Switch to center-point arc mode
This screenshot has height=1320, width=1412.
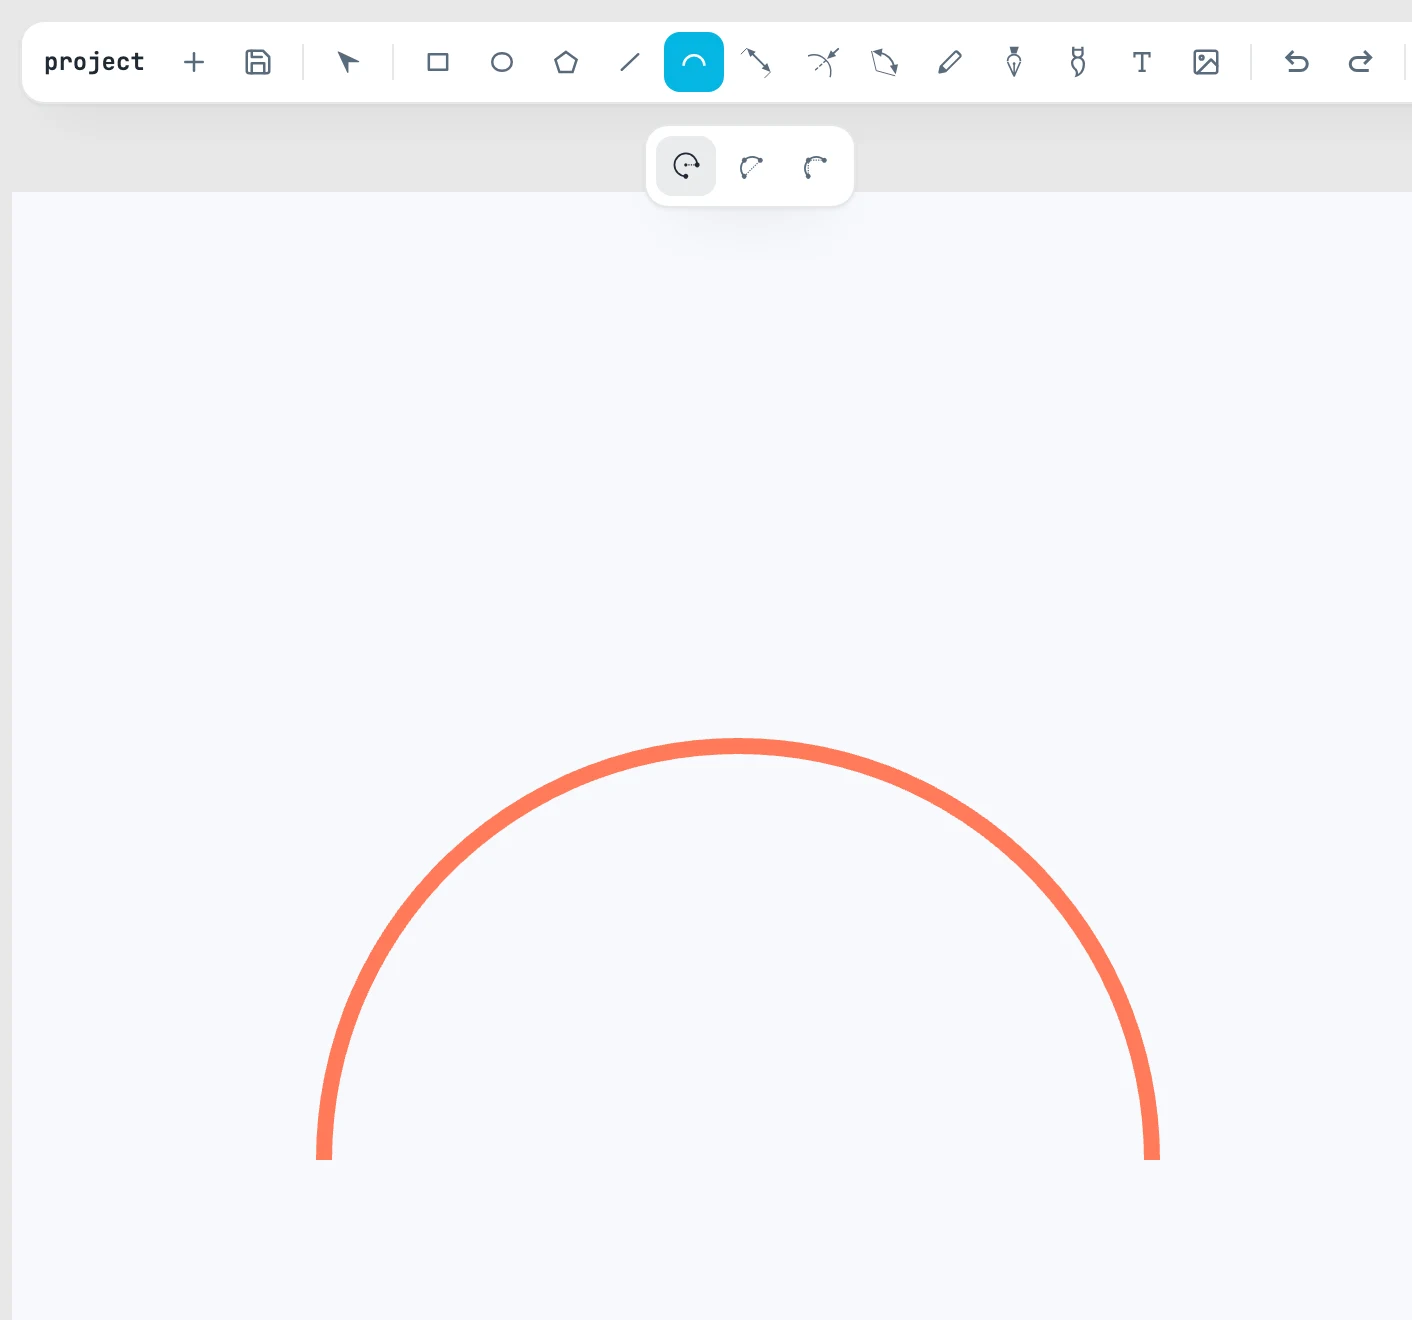686,166
